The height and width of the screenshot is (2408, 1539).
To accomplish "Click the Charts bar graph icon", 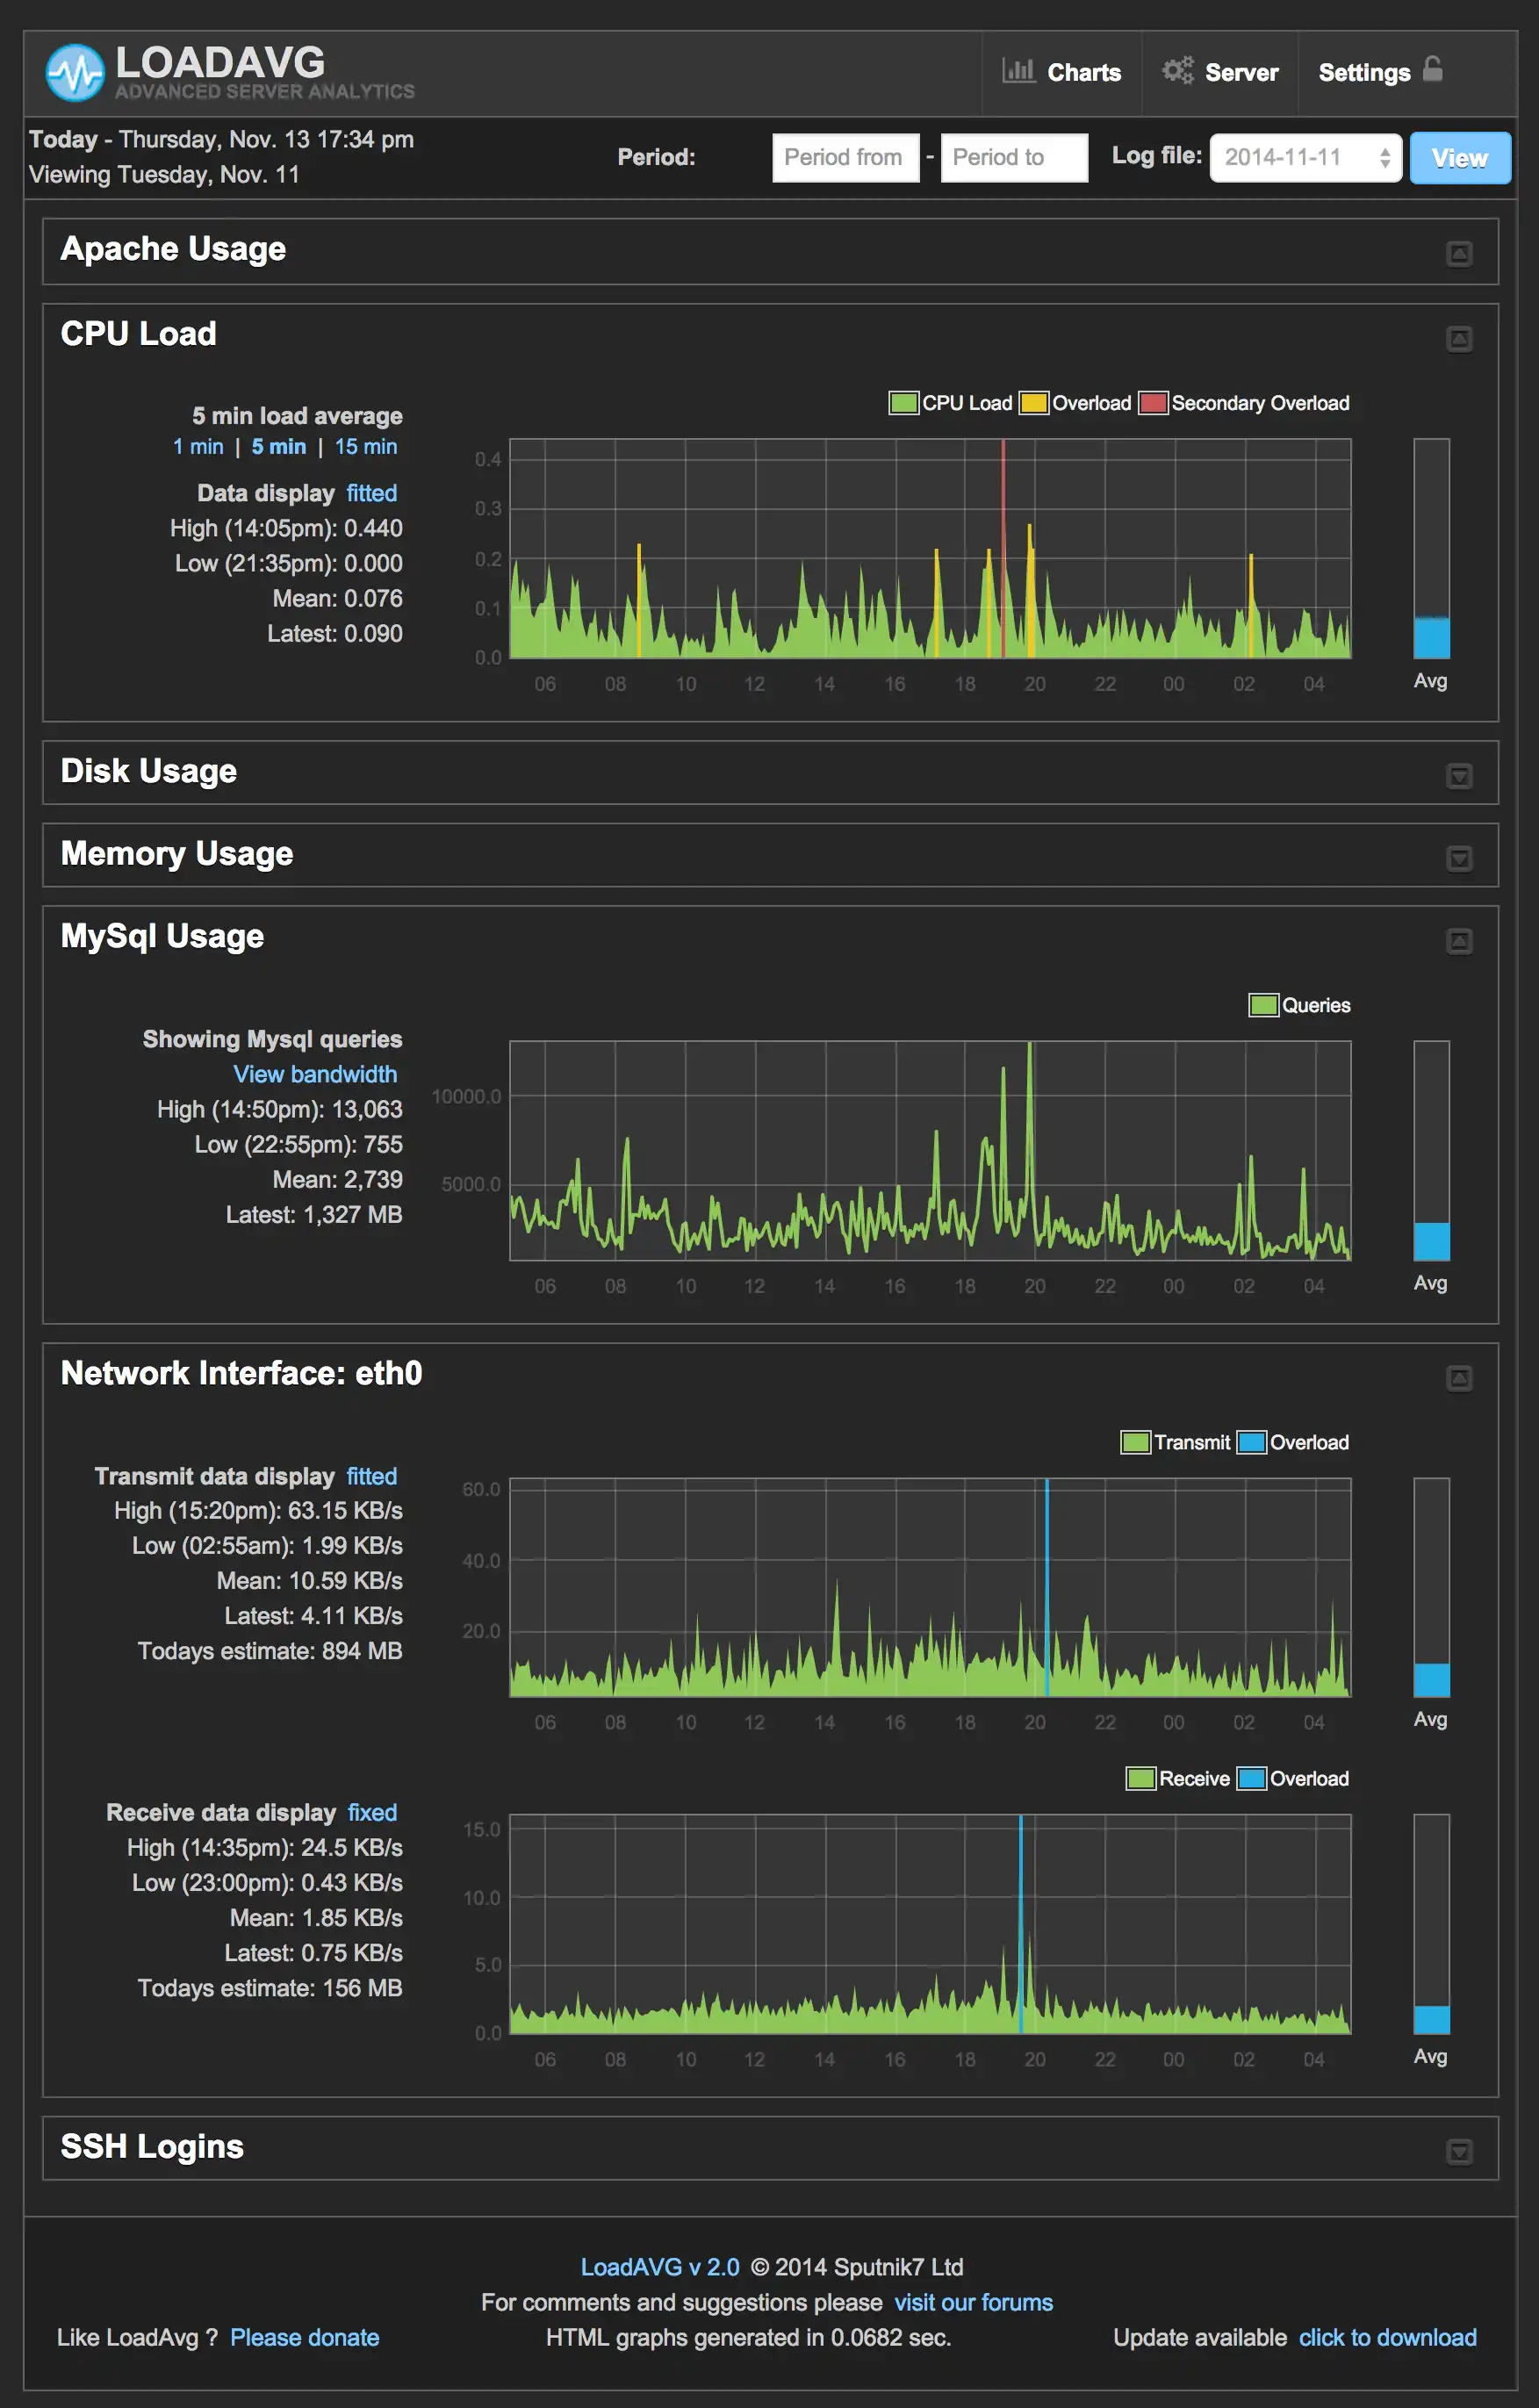I will point(1018,70).
